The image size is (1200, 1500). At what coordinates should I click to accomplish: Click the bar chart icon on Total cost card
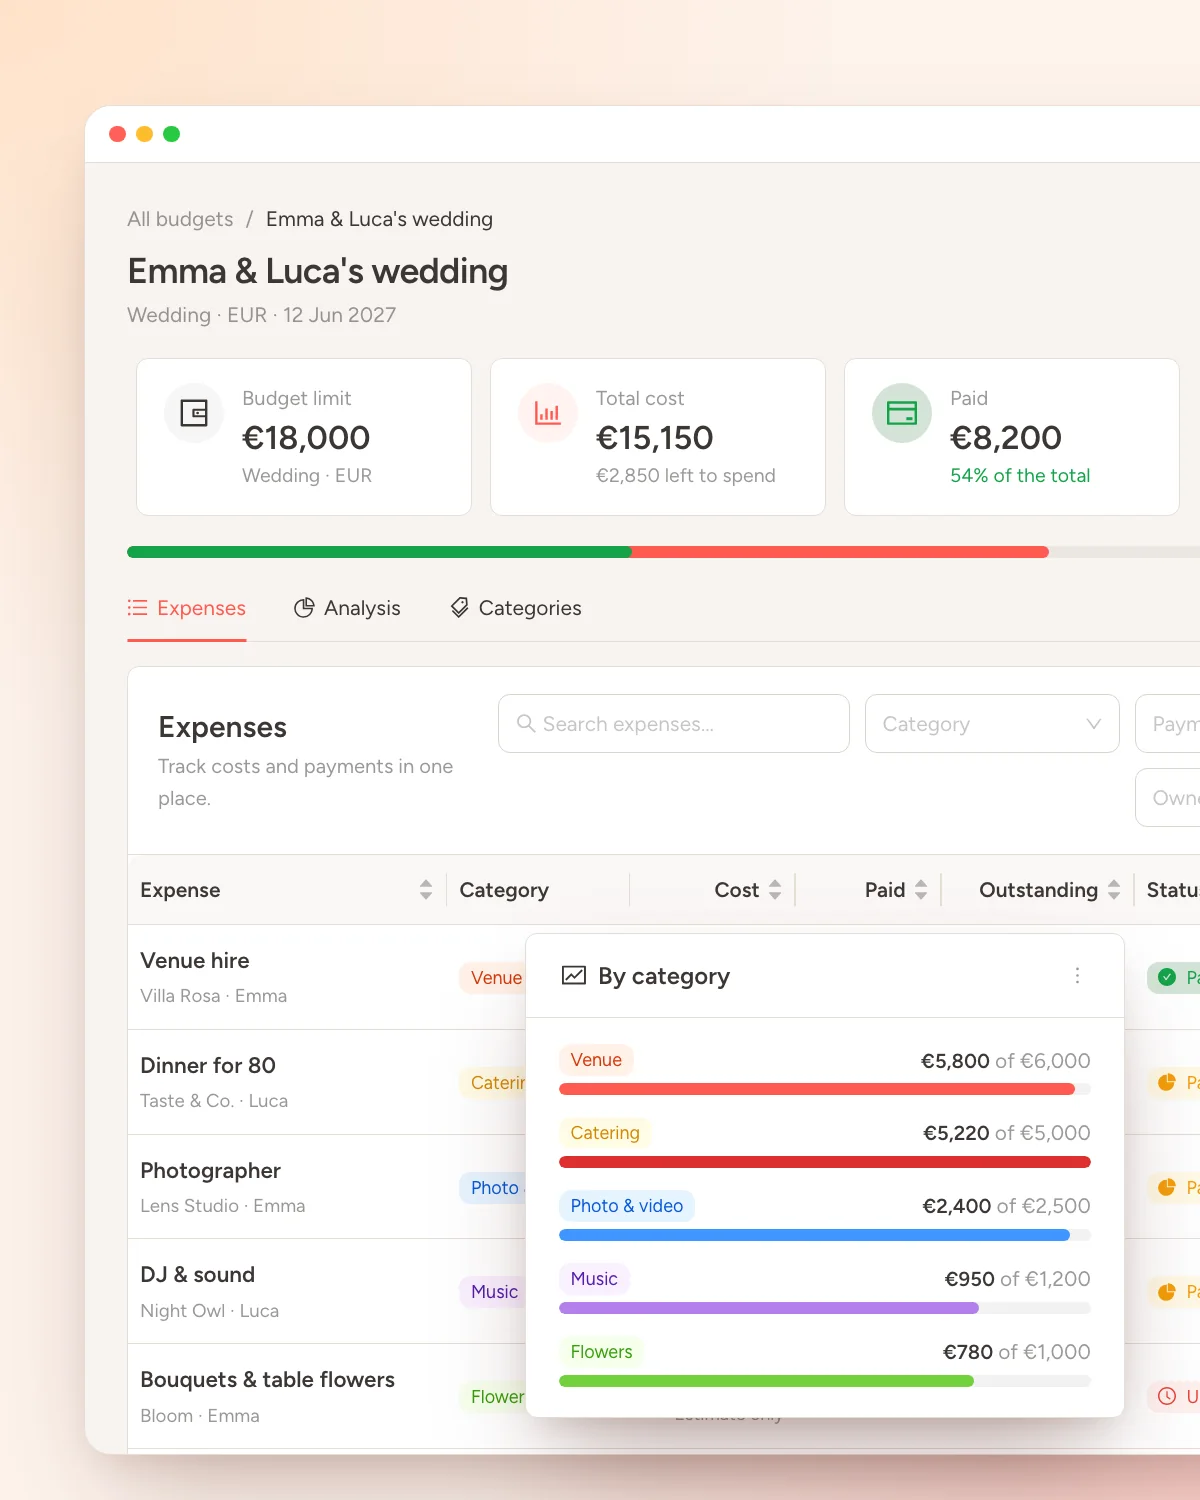coord(548,413)
